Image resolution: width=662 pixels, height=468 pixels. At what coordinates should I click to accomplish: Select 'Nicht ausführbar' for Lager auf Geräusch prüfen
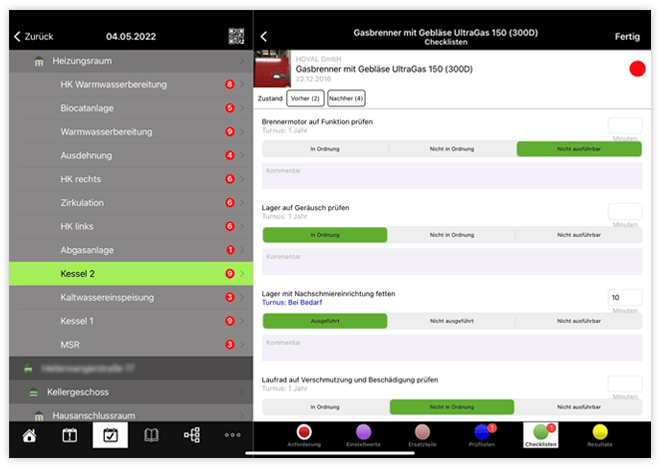pyautogui.click(x=579, y=235)
